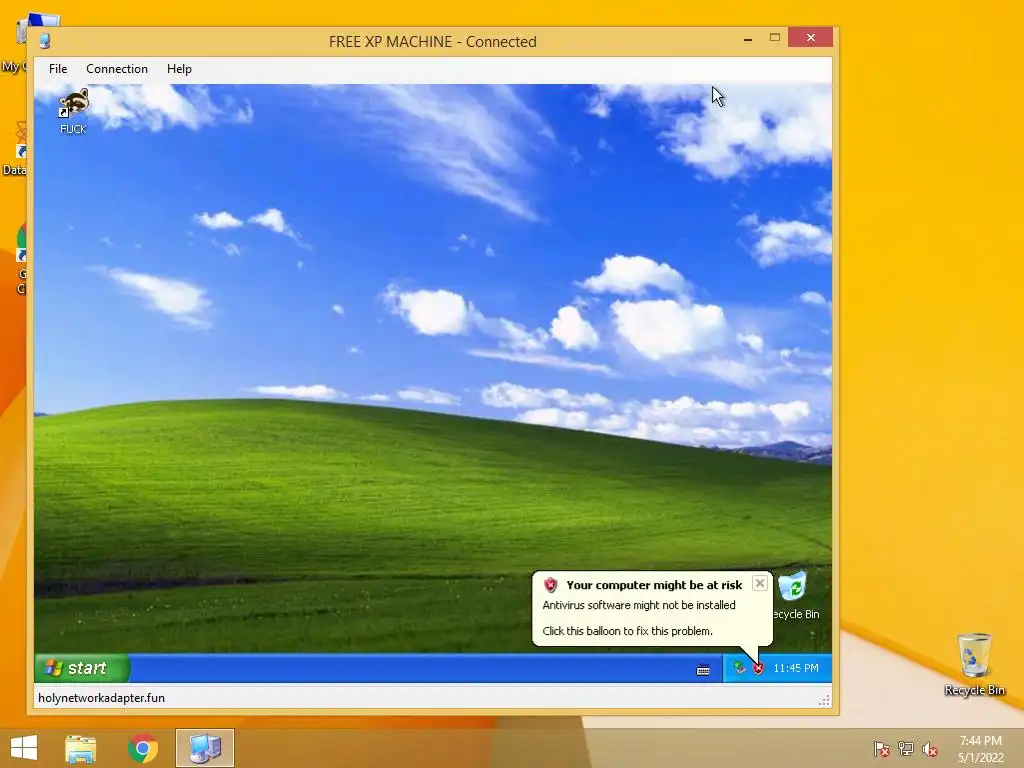Select the Recycle Bin inside the XP desktop
Viewport: 1024px width, 768px height.
pos(795,596)
